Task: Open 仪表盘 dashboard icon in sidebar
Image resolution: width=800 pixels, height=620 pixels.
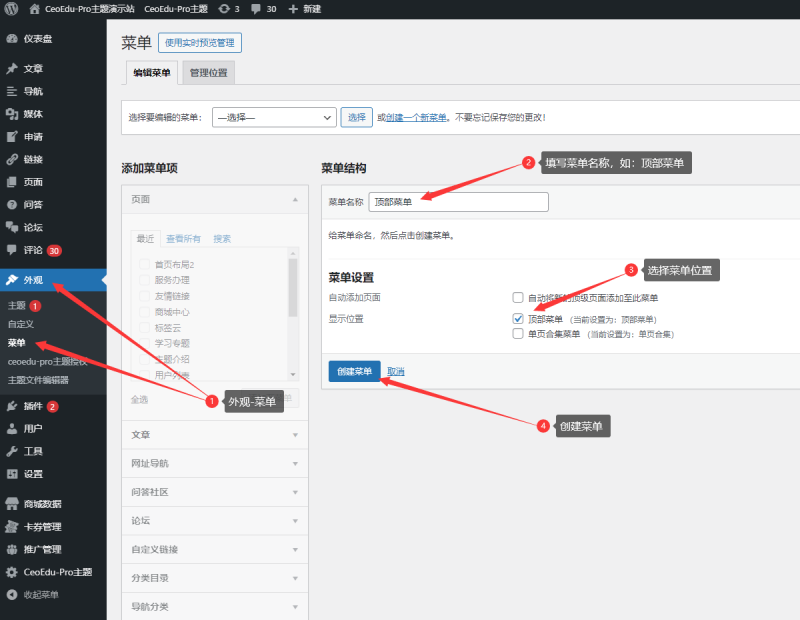Action: tap(12, 39)
